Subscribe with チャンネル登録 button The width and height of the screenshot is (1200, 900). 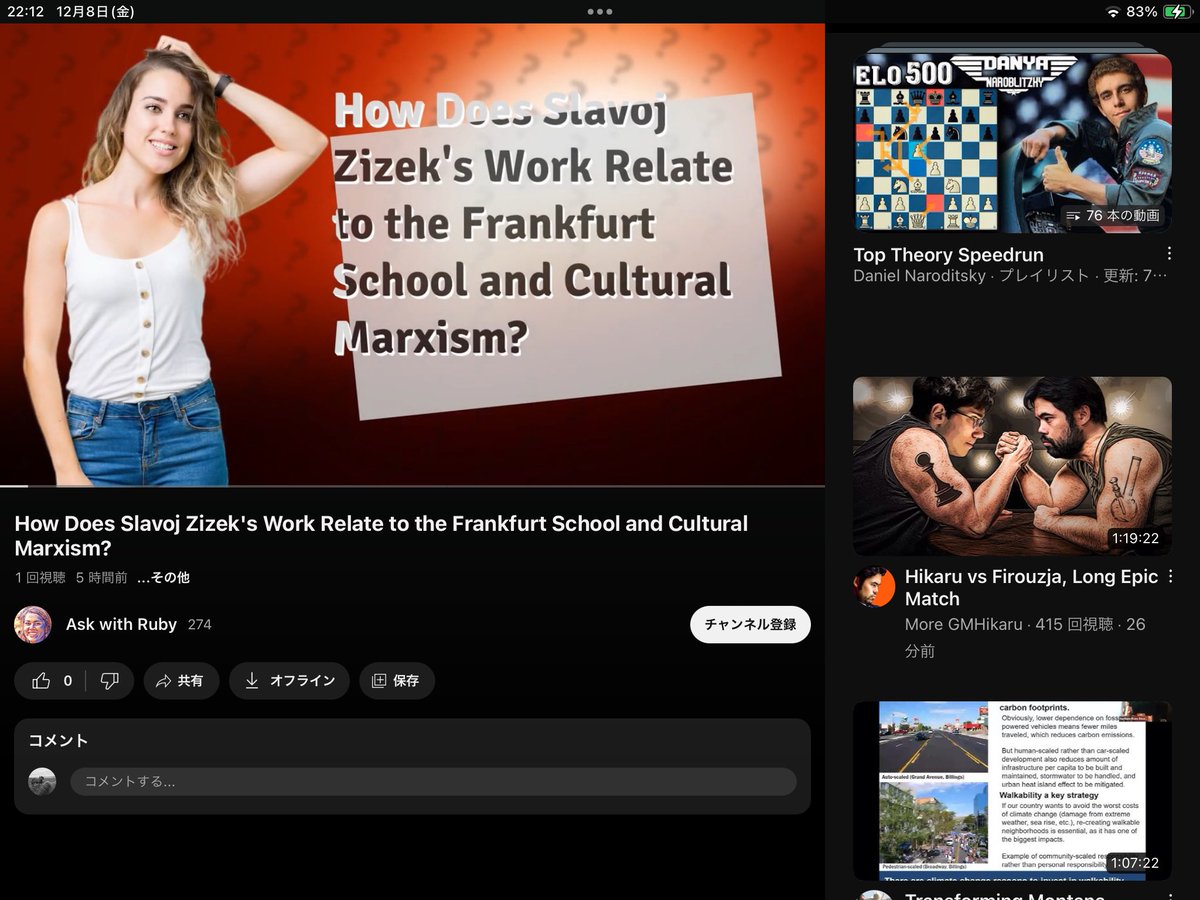click(750, 624)
